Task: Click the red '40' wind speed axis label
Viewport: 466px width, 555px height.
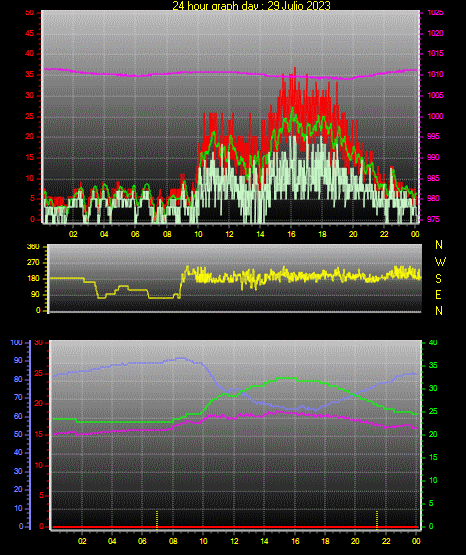Action: click(x=30, y=54)
